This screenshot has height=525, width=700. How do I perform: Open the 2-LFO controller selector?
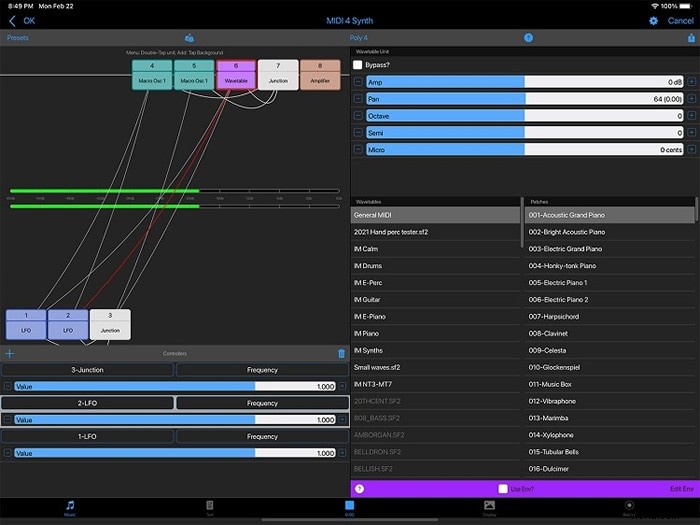click(88, 403)
